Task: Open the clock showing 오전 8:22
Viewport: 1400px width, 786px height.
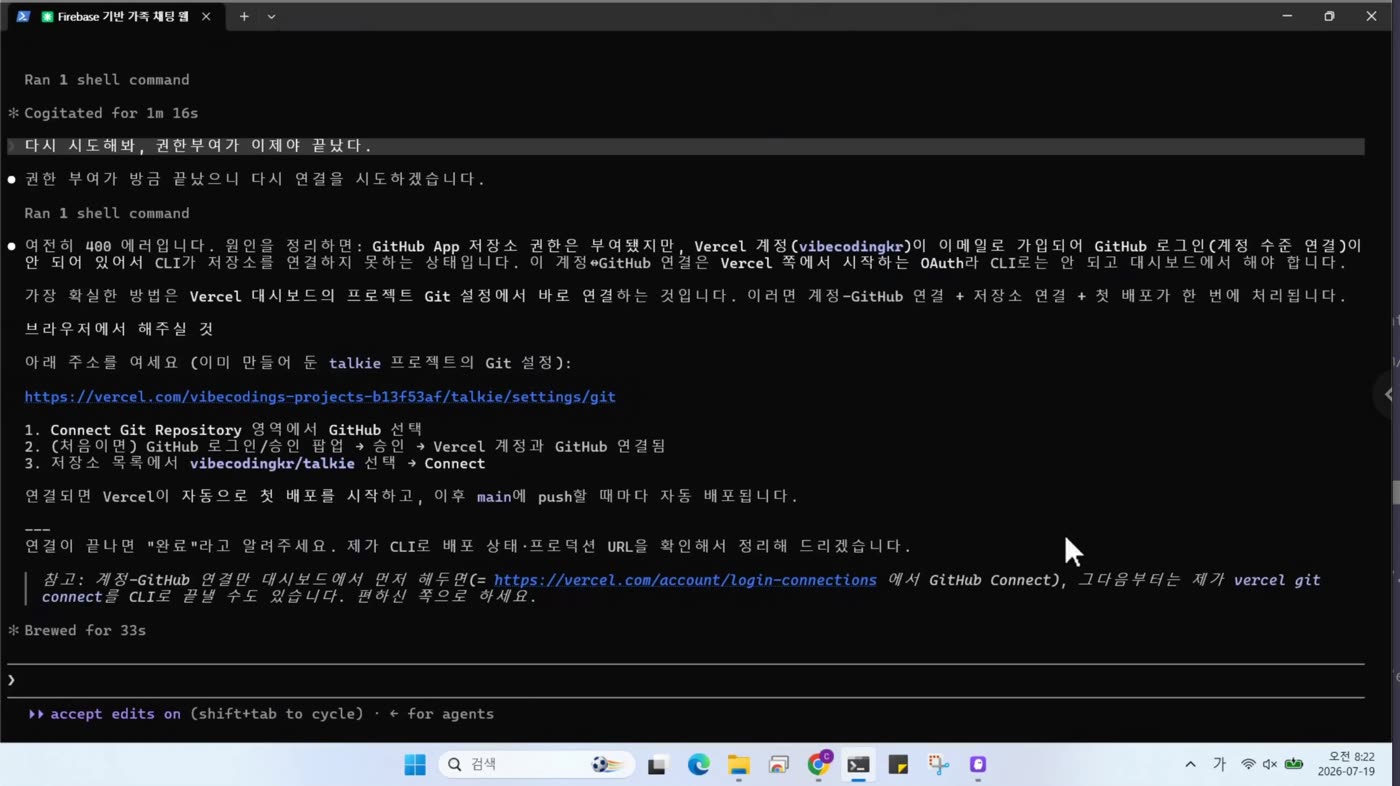Action: click(1347, 765)
